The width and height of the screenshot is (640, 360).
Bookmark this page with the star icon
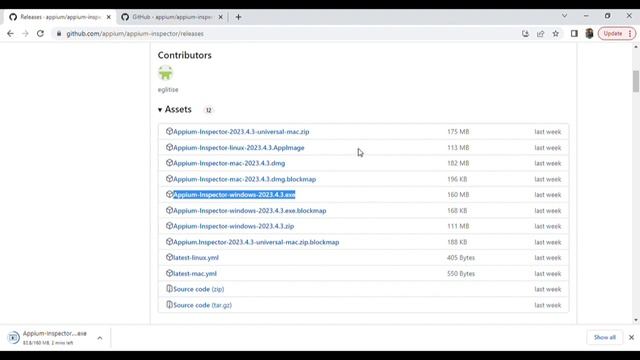pos(556,34)
